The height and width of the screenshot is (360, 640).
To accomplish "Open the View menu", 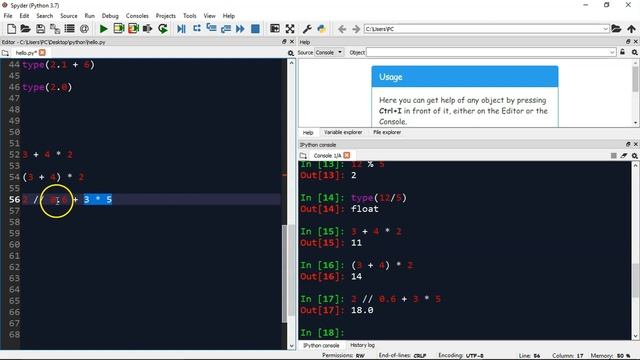I will [209, 16].
